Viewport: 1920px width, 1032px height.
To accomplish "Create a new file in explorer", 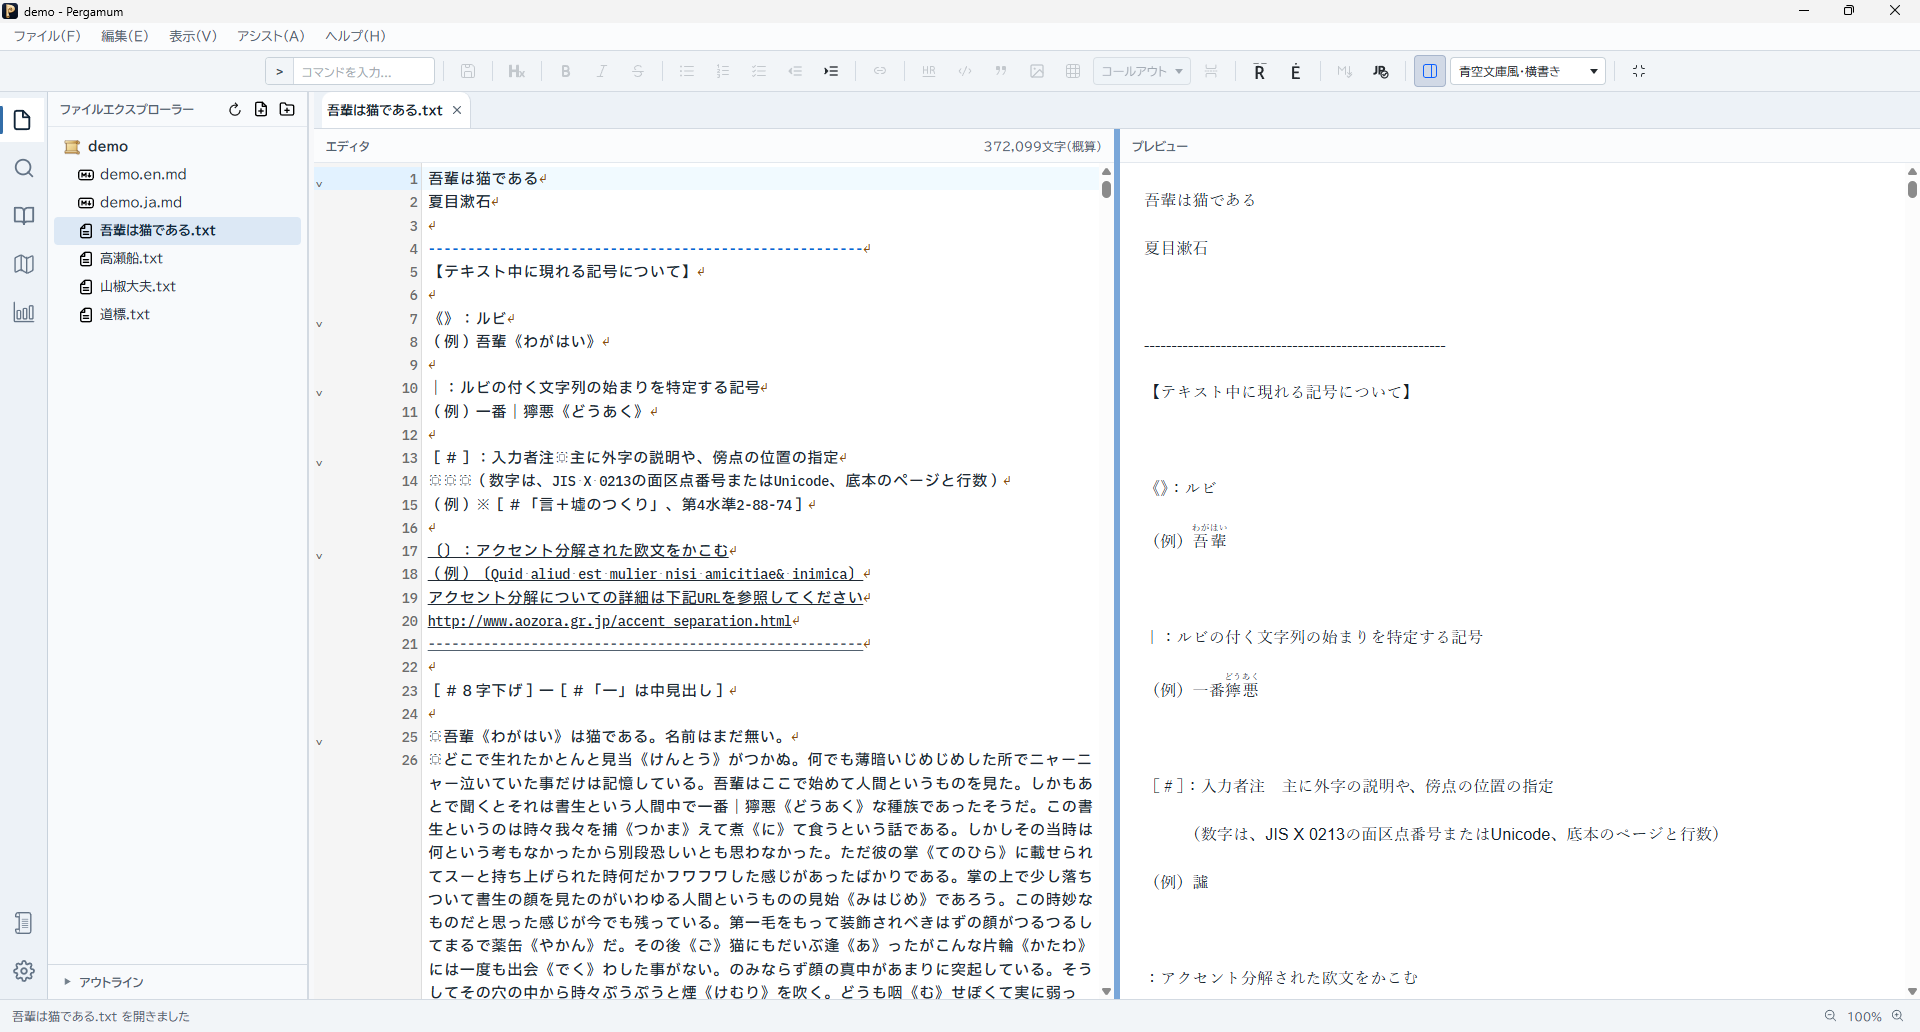I will click(x=261, y=110).
